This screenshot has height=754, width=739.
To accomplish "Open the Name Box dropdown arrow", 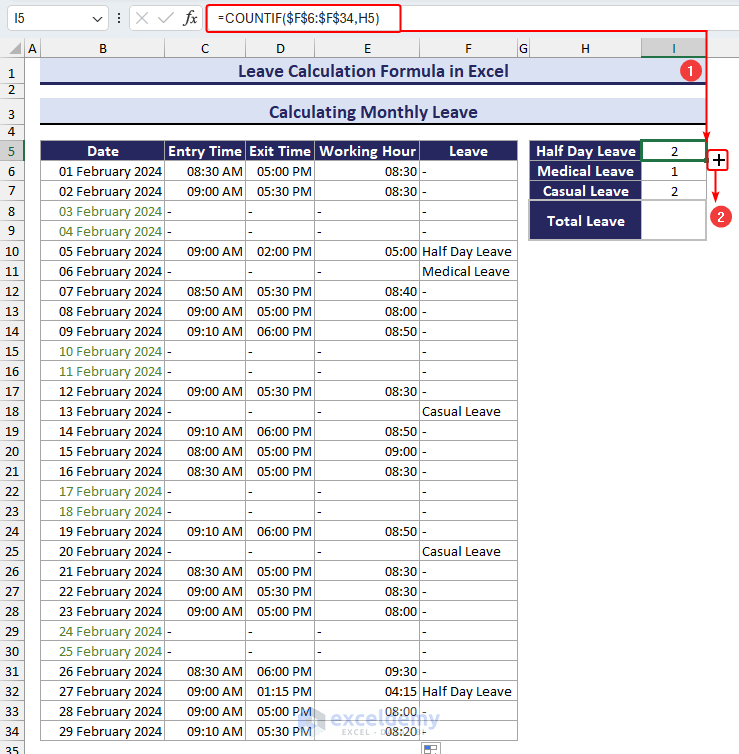I will pyautogui.click(x=97, y=19).
